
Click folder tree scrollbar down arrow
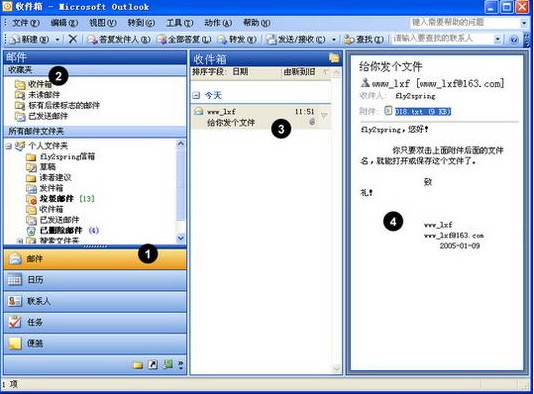pos(181,238)
